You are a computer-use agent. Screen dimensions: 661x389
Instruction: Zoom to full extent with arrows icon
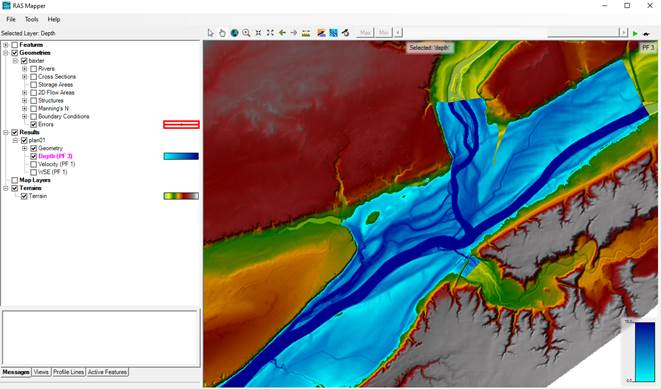[270, 33]
